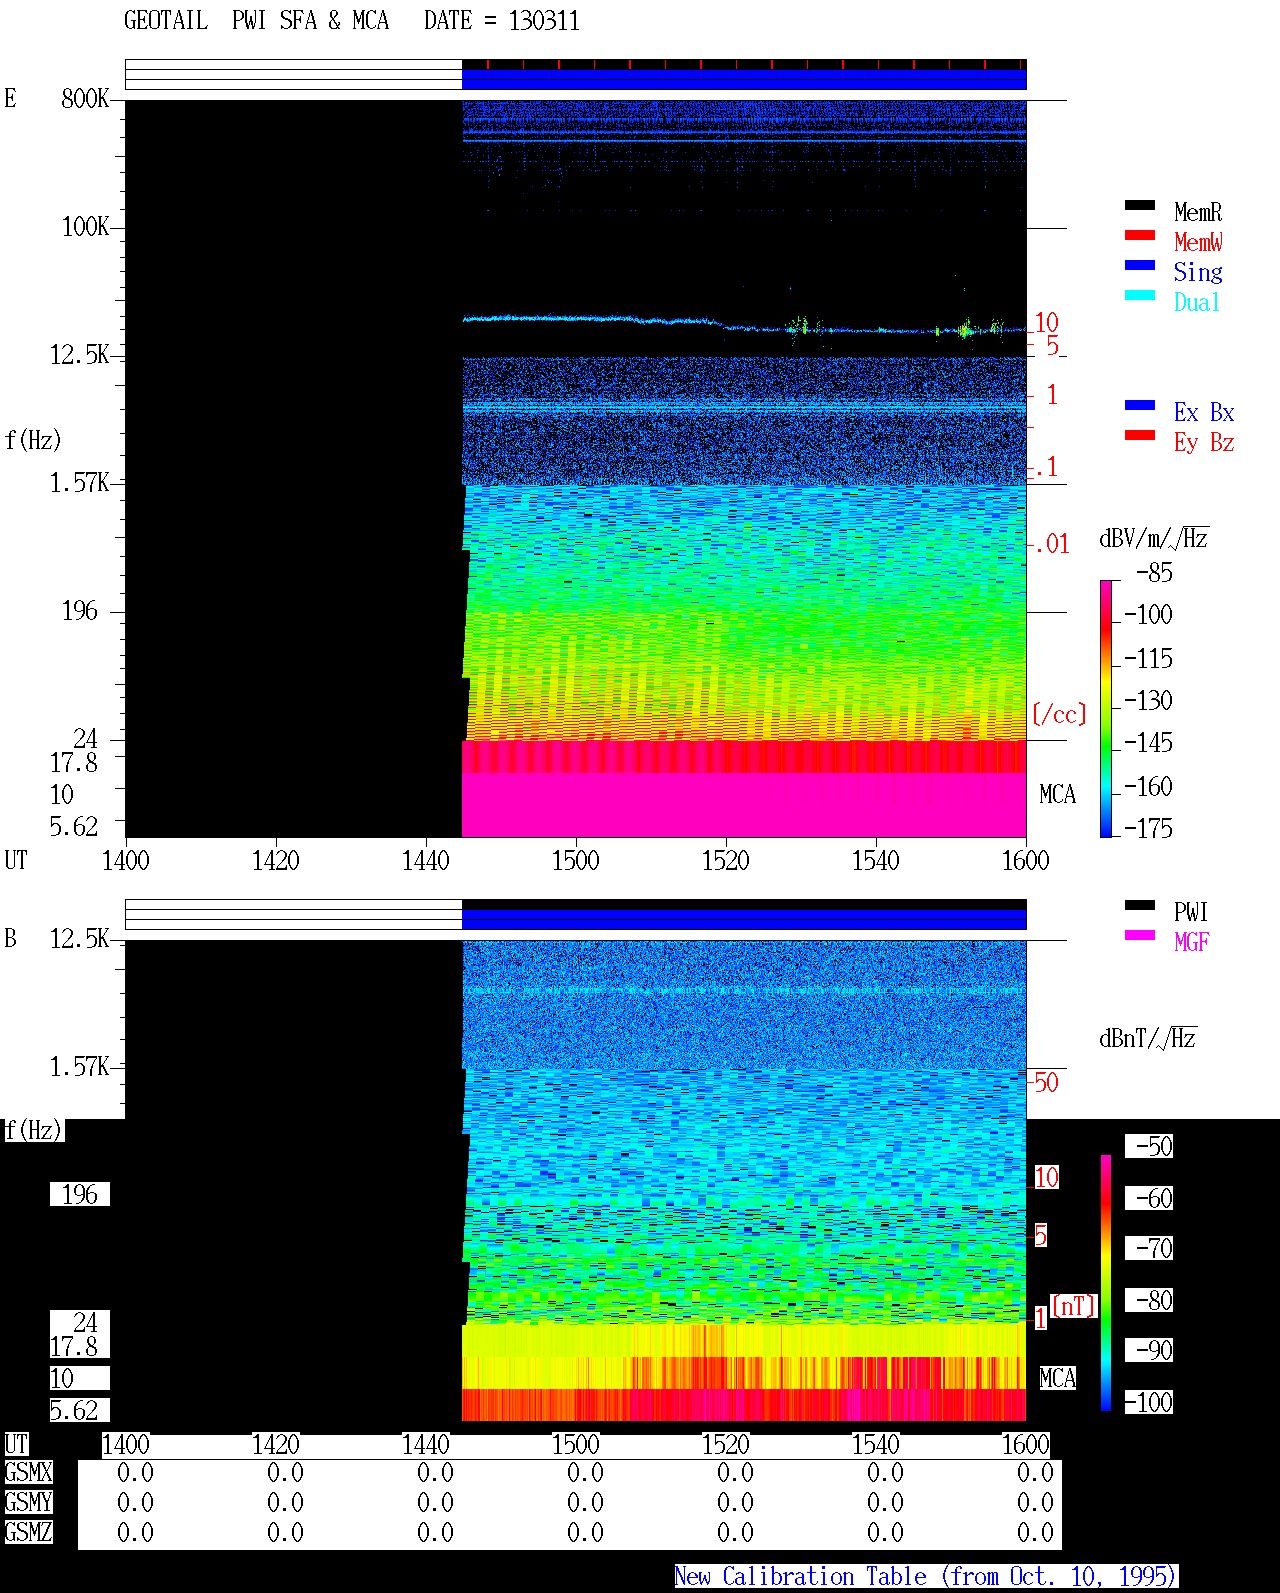Click the red "50" tick beside B panel
Image resolution: width=1280 pixels, height=1593 pixels.
[1046, 1082]
